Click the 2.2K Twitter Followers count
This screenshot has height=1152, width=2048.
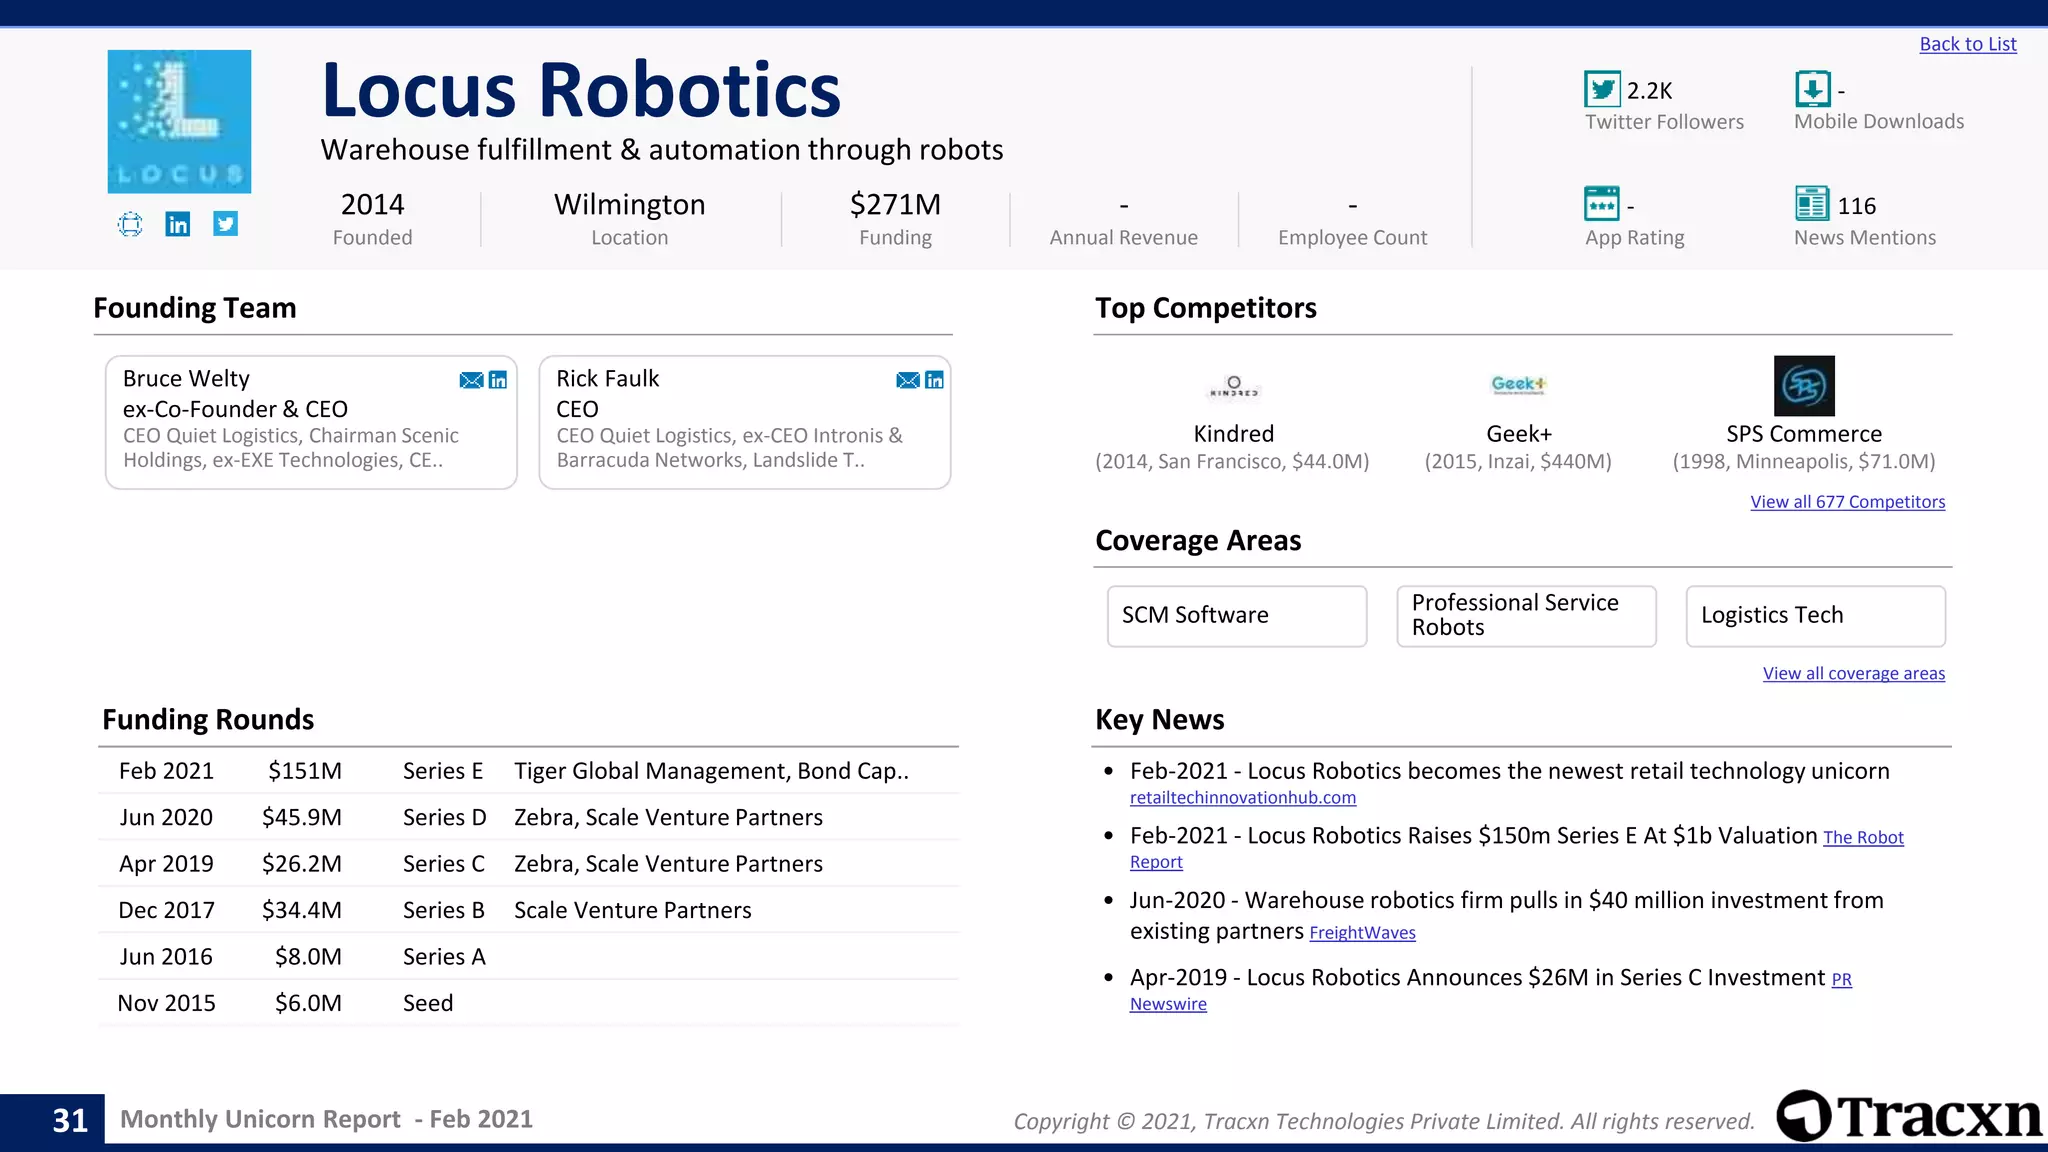(x=1649, y=91)
